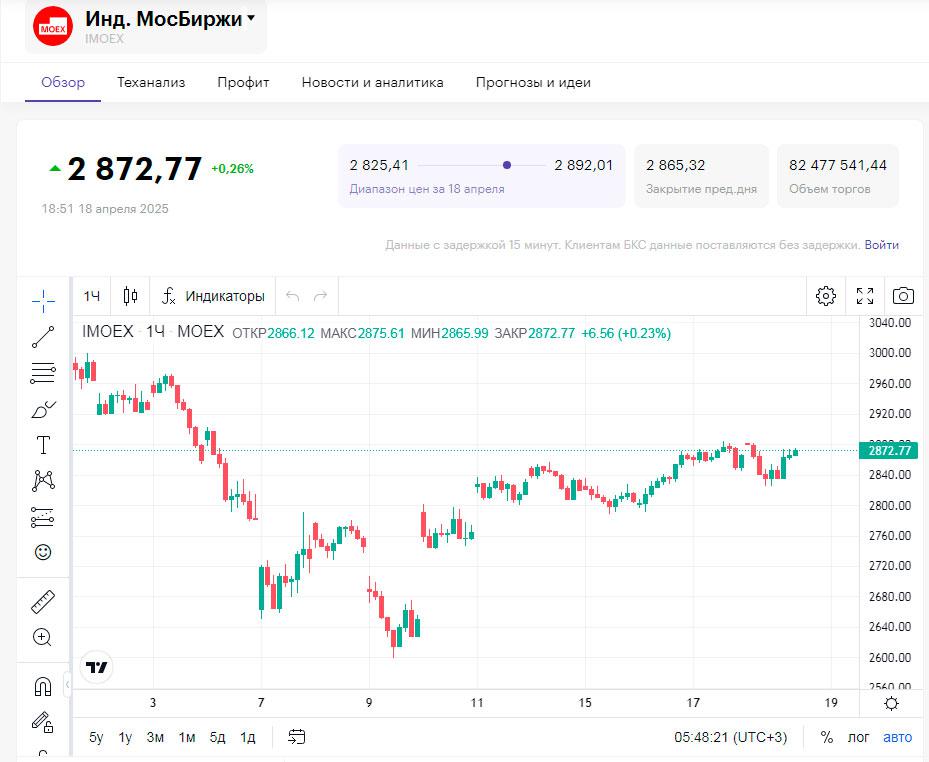Open the candlestick chart type menu
Image resolution: width=929 pixels, height=762 pixels.
click(130, 296)
